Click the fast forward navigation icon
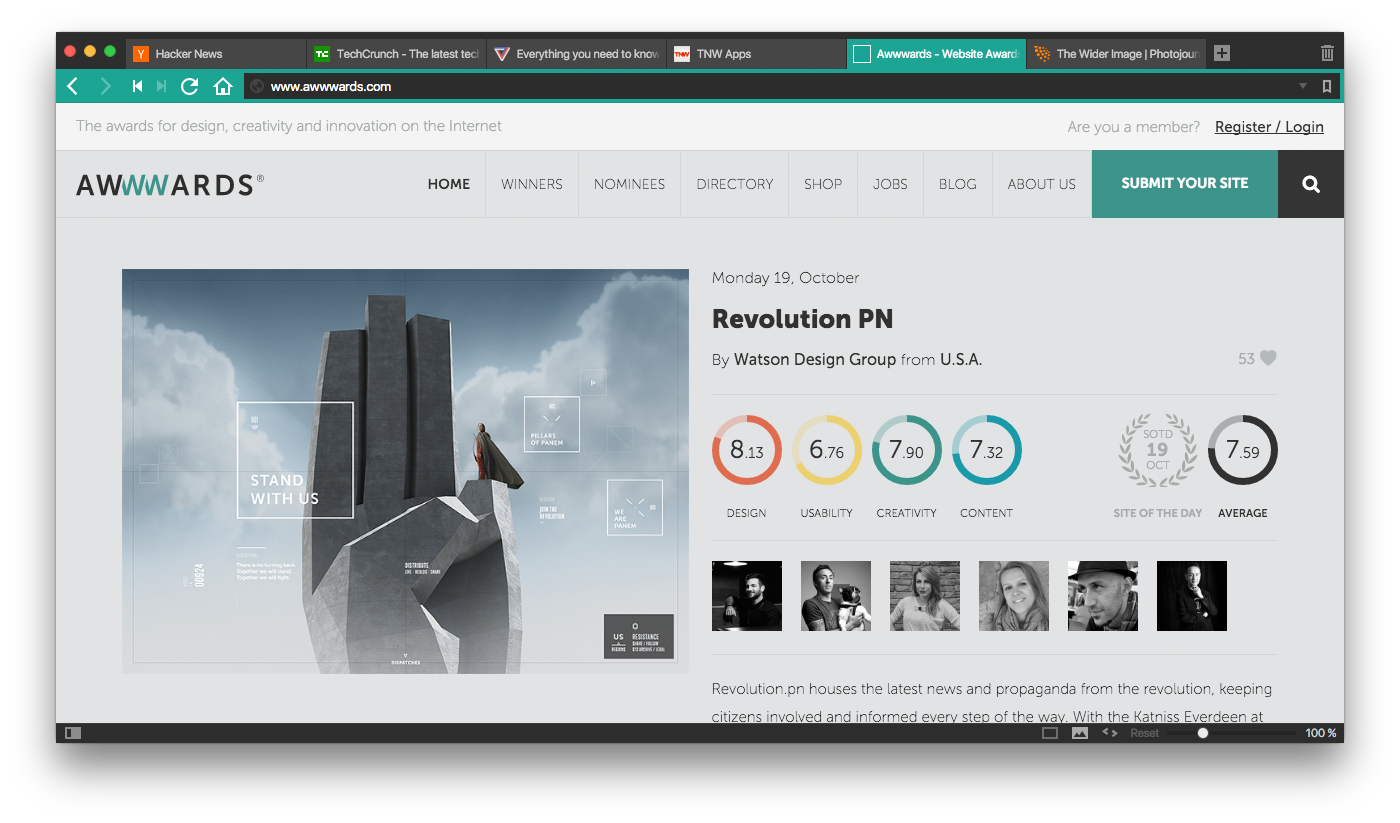The image size is (1400, 823). pyautogui.click(x=161, y=87)
